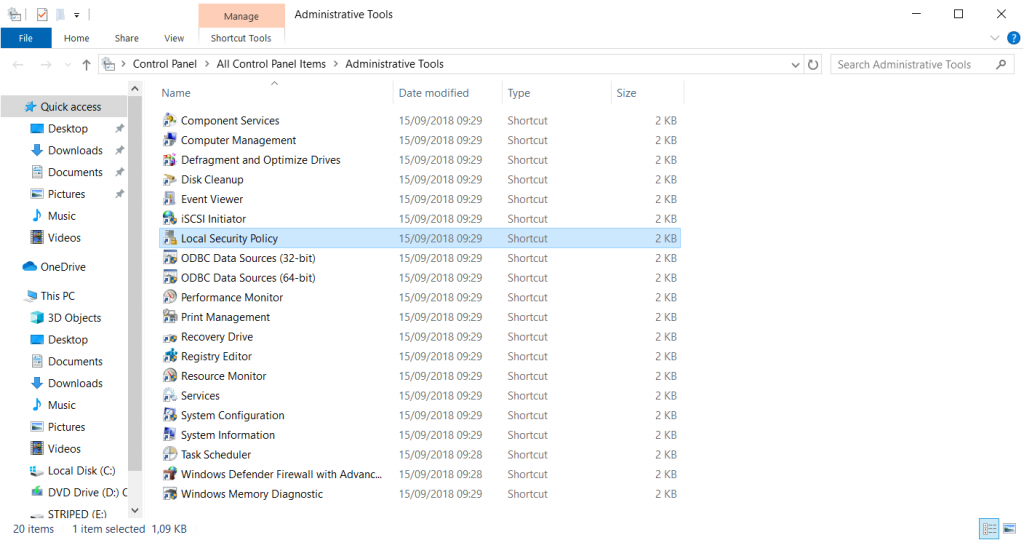Click the Resource Monitor icon
Screen dimensions: 1024x540
click(170, 375)
